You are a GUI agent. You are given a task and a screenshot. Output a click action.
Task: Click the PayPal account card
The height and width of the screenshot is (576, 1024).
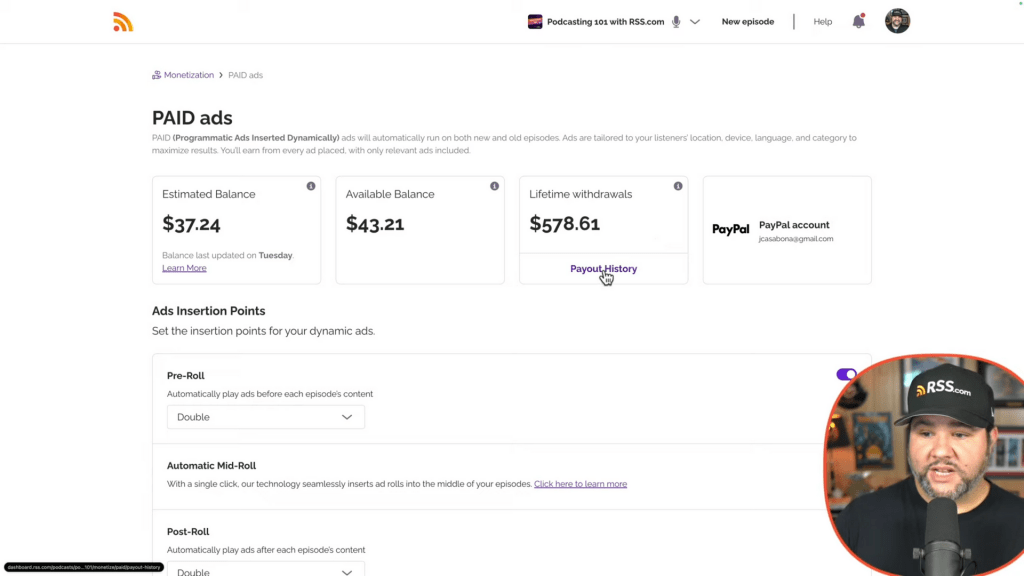(786, 230)
